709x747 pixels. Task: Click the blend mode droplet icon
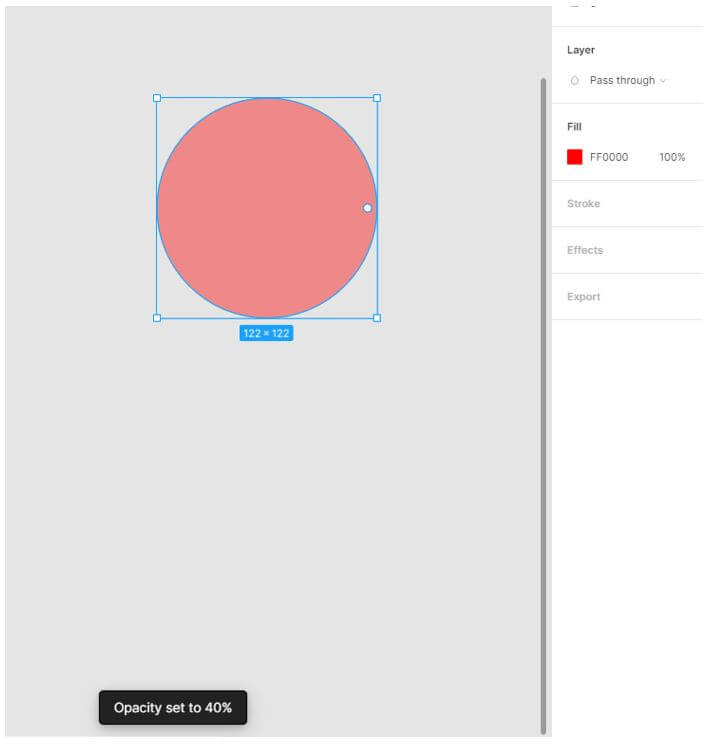click(x=575, y=81)
